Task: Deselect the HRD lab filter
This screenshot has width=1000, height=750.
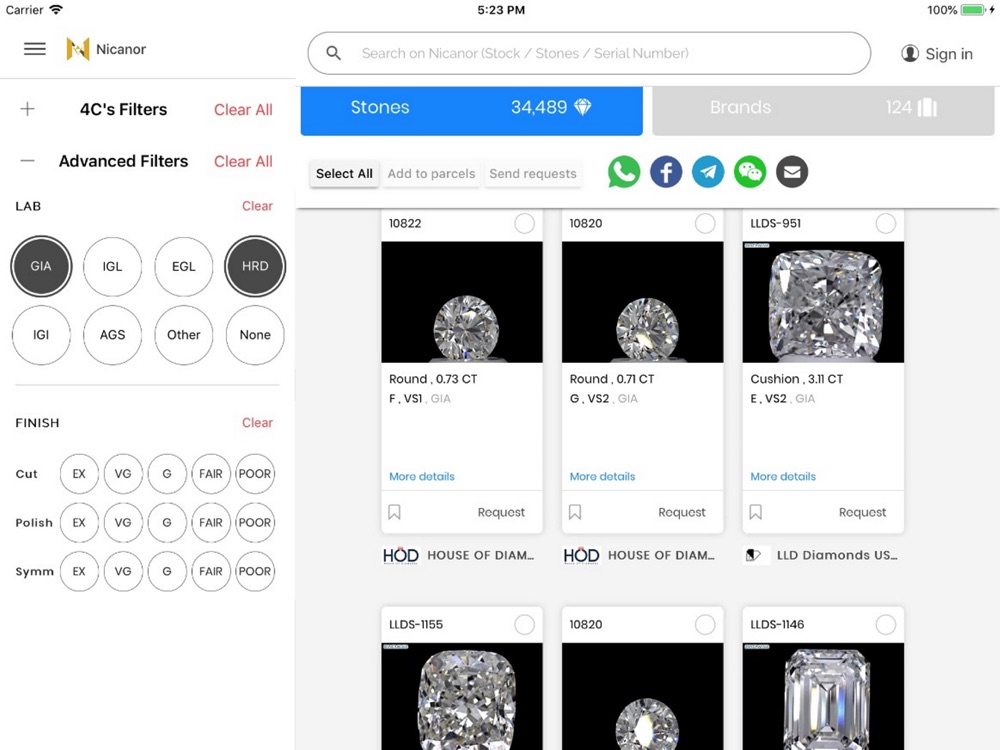Action: 255,266
